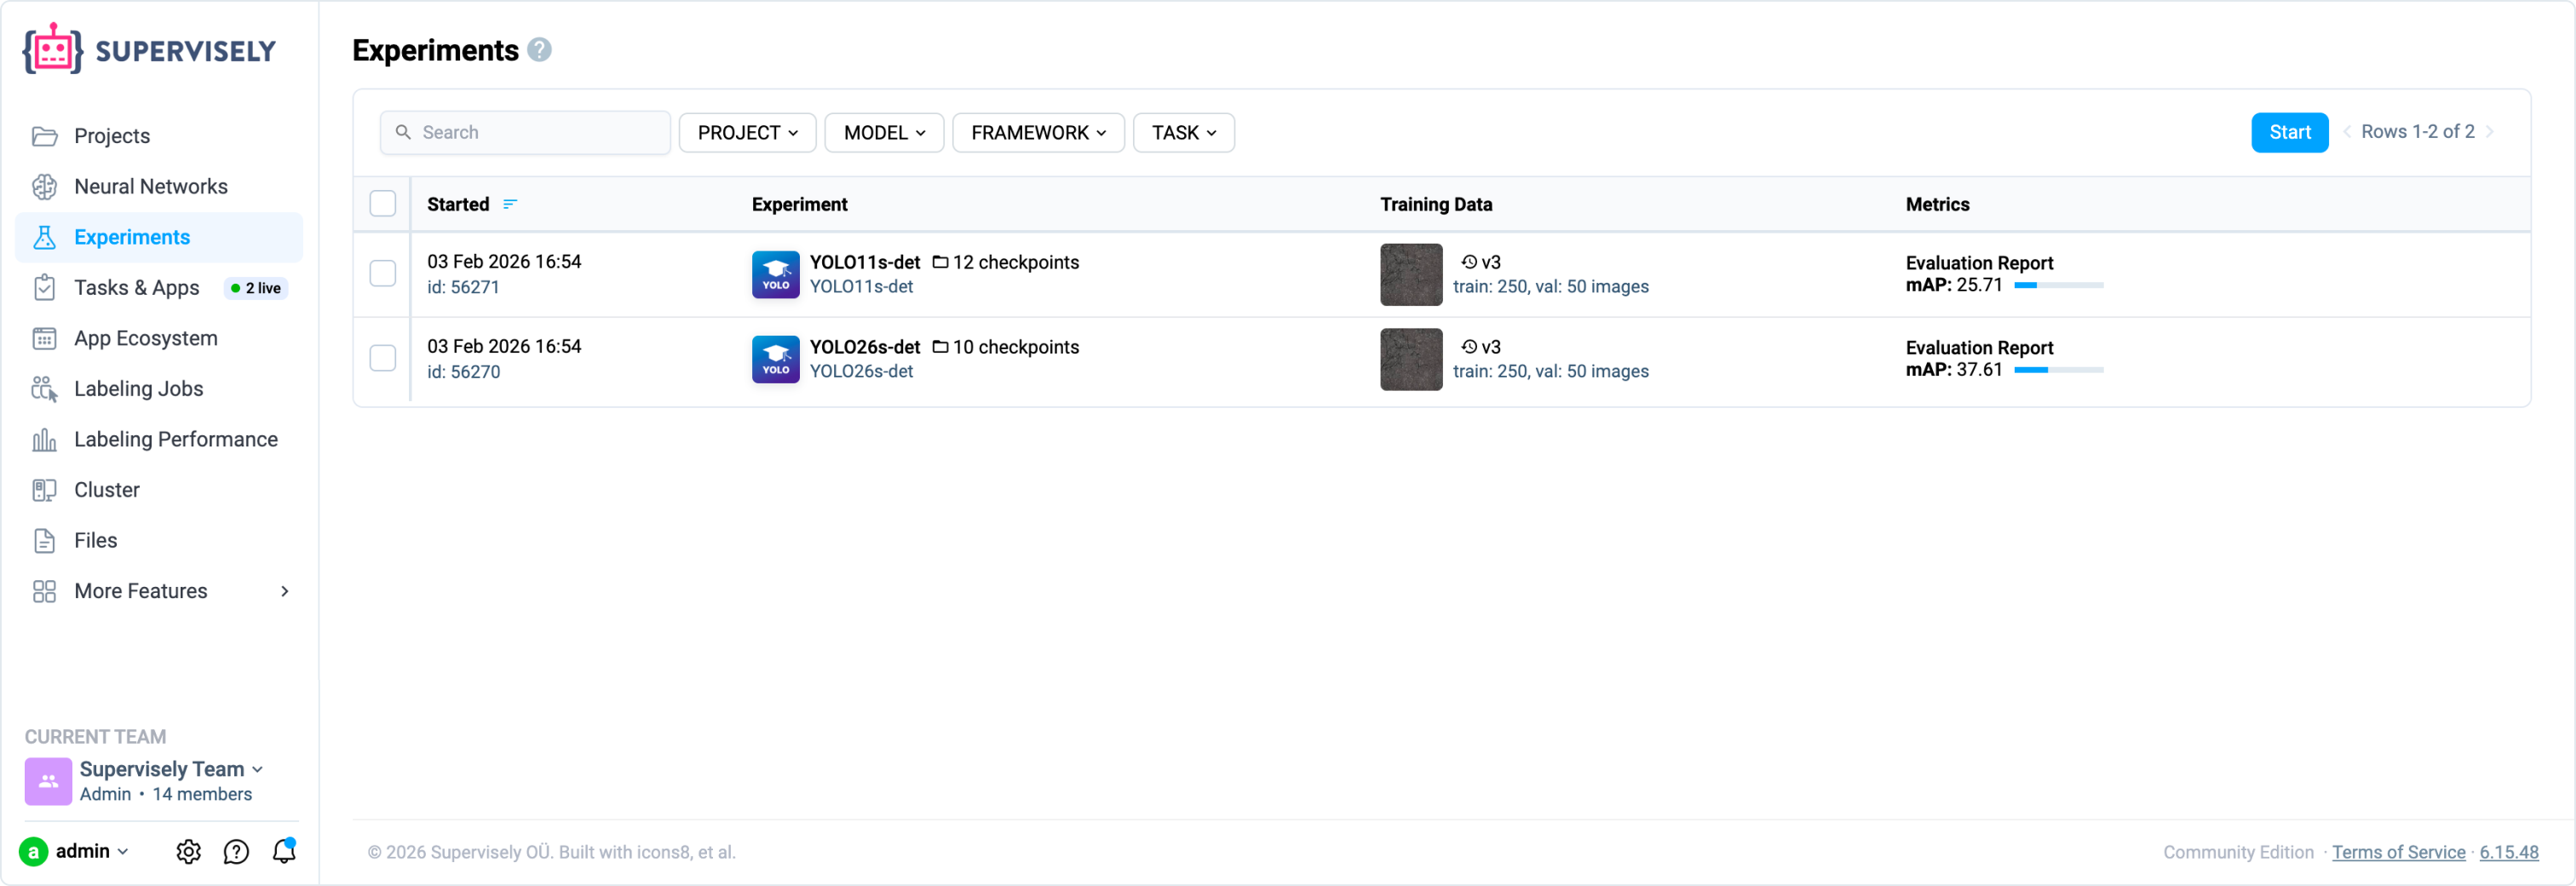Select all experiments with header checkbox

[383, 204]
